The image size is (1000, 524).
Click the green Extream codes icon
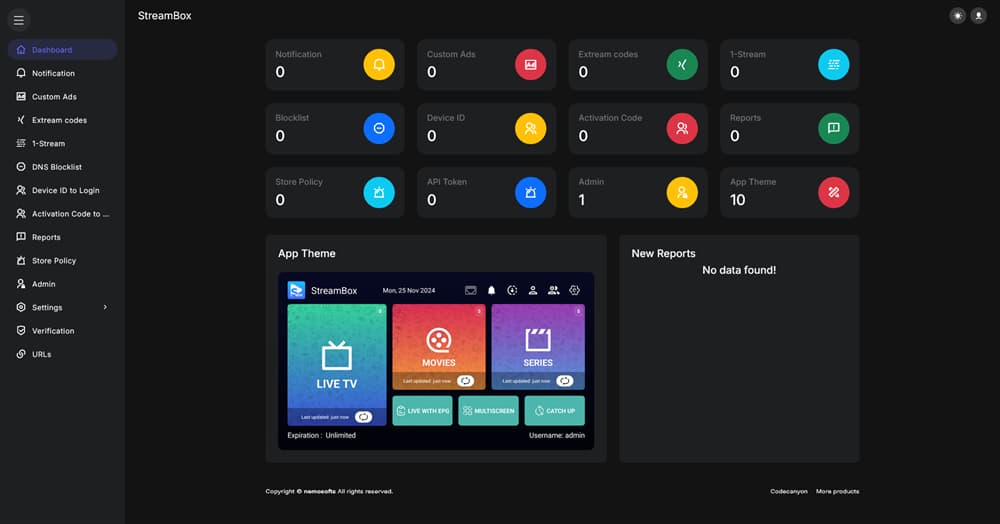tap(682, 65)
